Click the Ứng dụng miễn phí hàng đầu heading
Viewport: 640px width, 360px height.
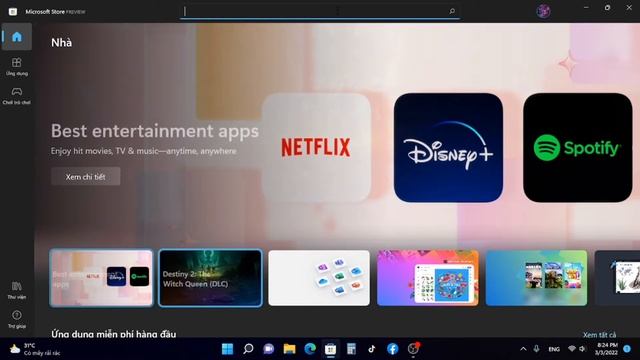(x=114, y=334)
